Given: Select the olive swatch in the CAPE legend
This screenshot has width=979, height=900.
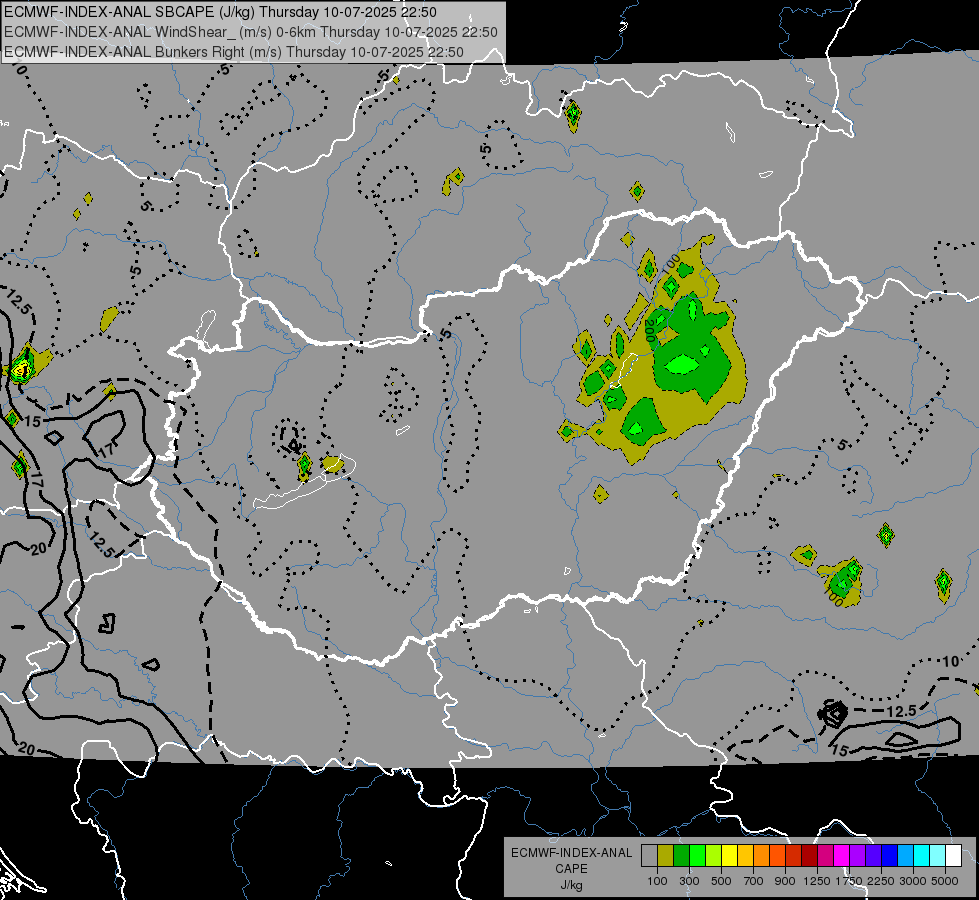Looking at the screenshot, I should [666, 856].
